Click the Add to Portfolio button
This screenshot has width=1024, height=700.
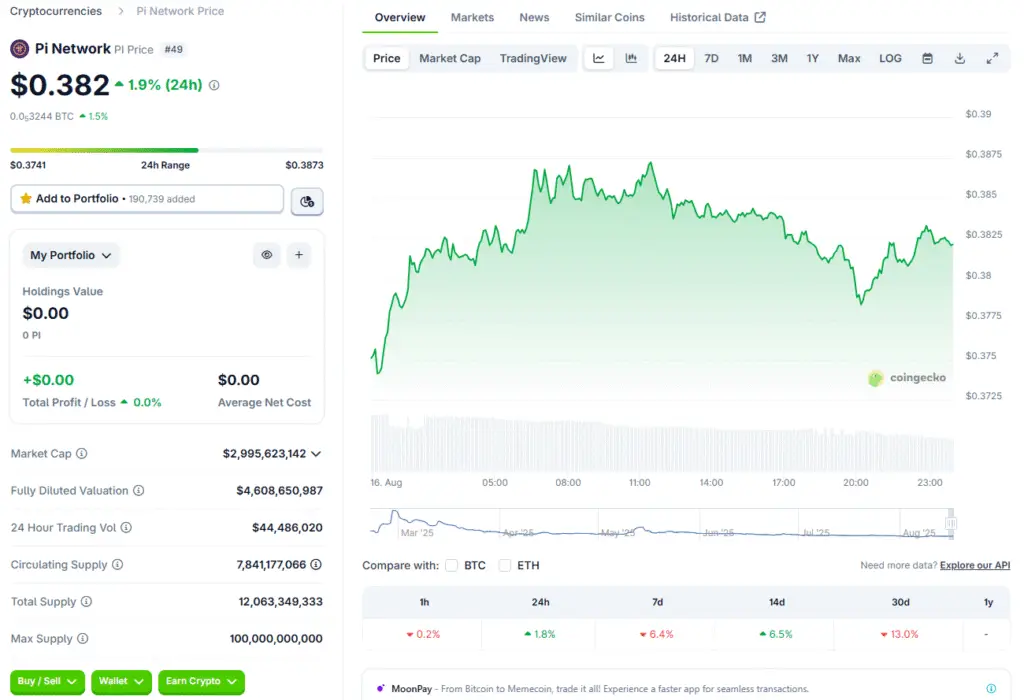147,199
